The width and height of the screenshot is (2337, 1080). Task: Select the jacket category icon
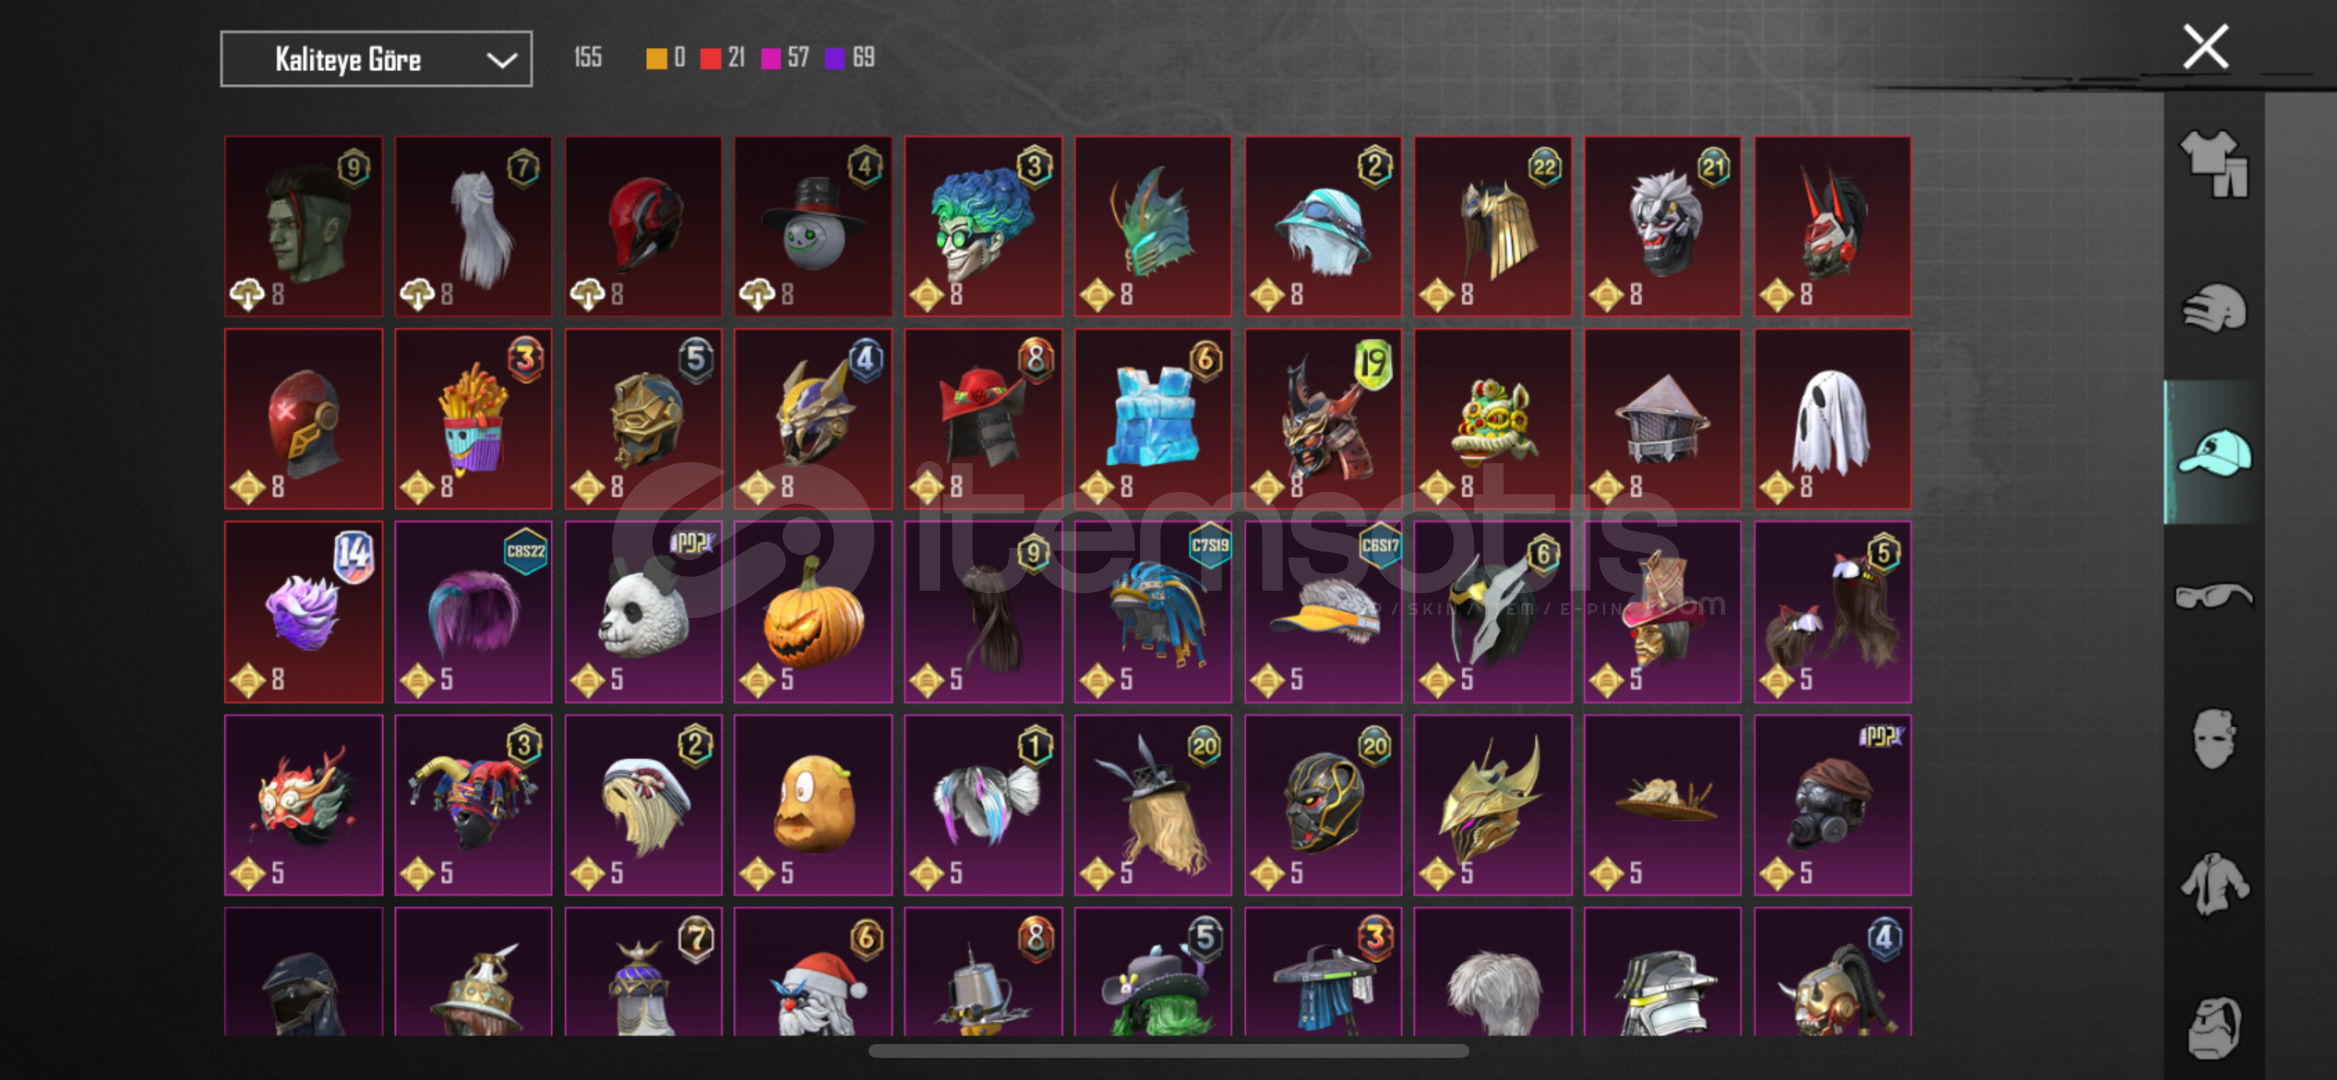(x=2214, y=883)
